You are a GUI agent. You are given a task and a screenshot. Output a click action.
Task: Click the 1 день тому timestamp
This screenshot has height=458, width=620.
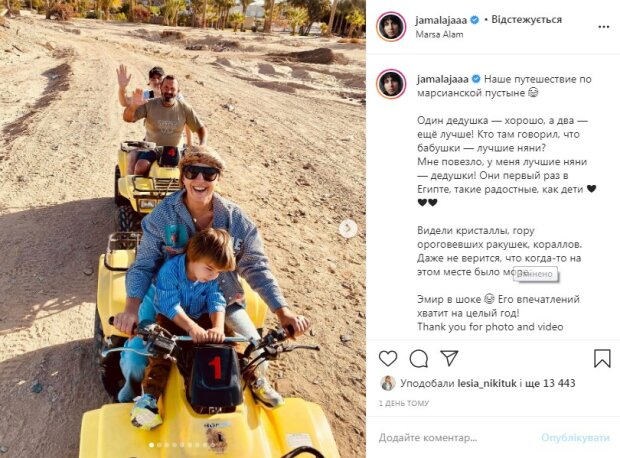point(404,403)
